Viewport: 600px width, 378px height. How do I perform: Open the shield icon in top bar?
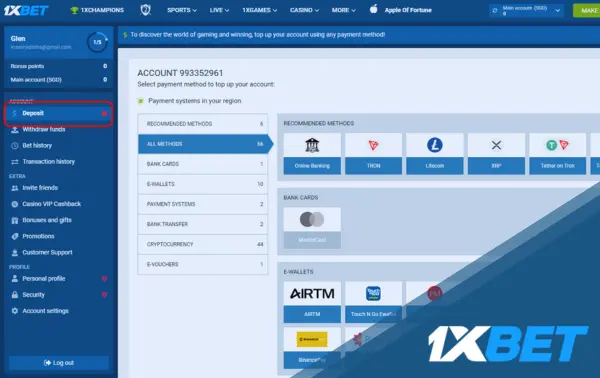145,10
